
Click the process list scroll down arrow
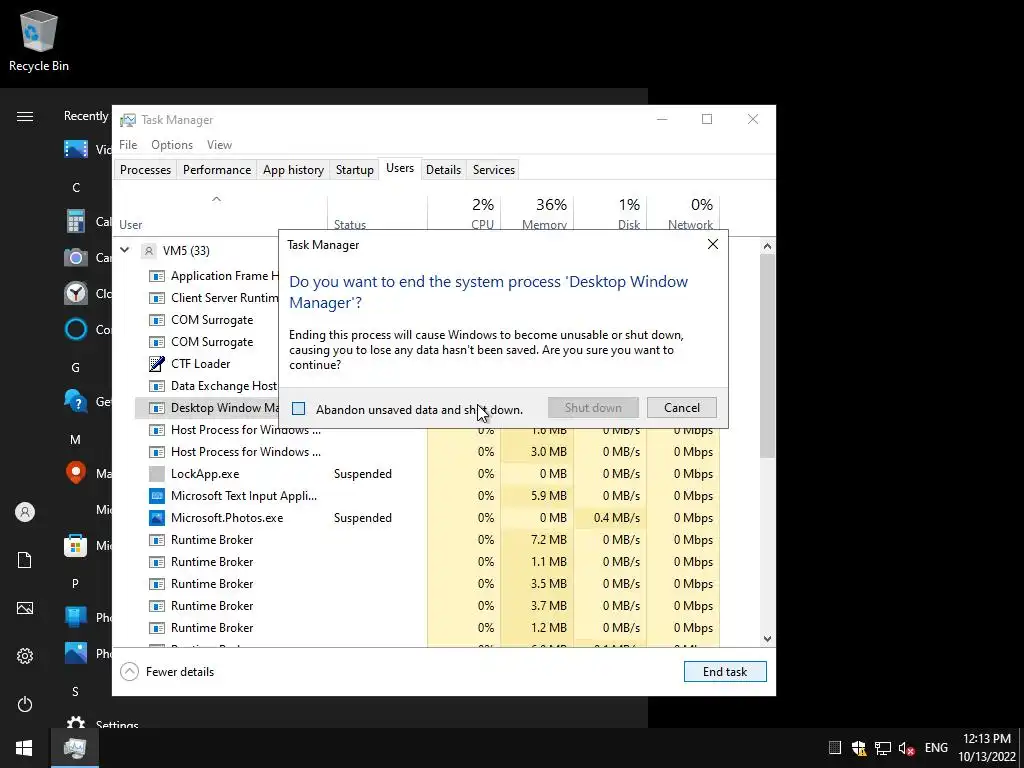[767, 639]
